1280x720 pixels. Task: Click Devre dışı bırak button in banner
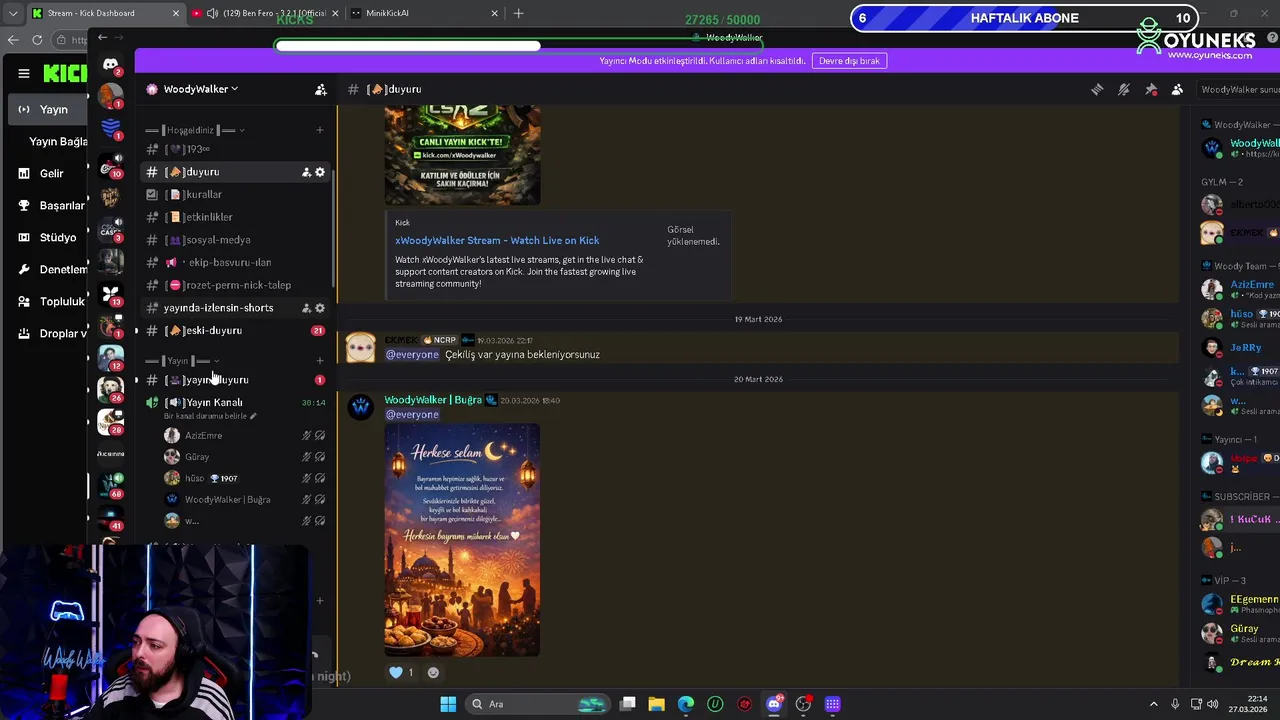coord(849,61)
